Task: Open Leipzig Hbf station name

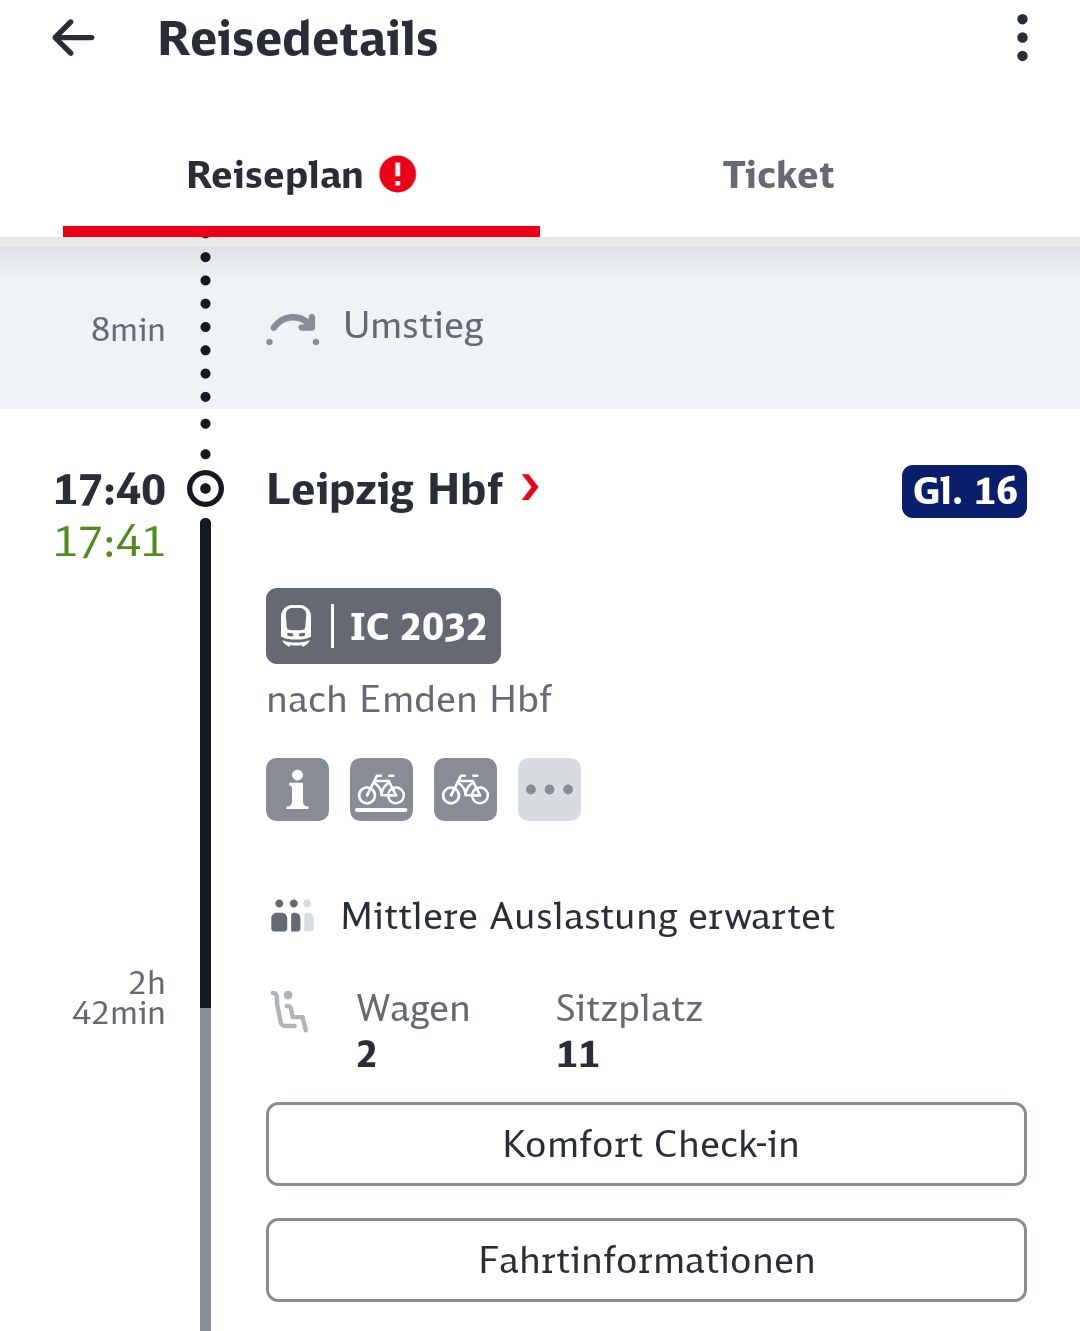Action: pyautogui.click(x=385, y=490)
